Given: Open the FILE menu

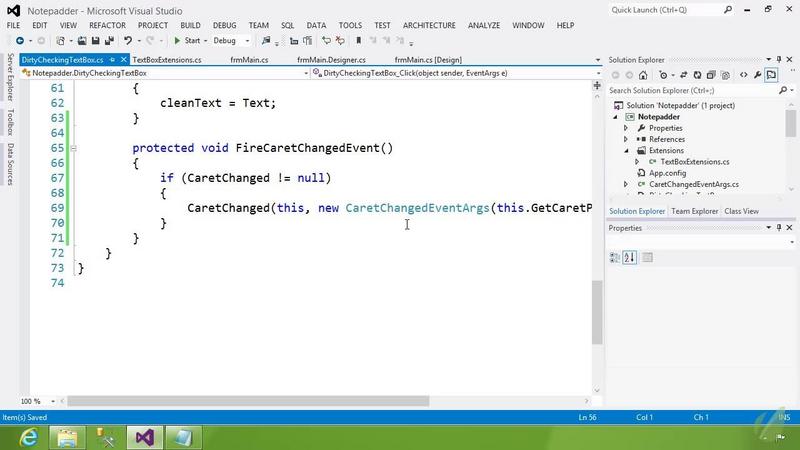Looking at the screenshot, I should coord(13,25).
